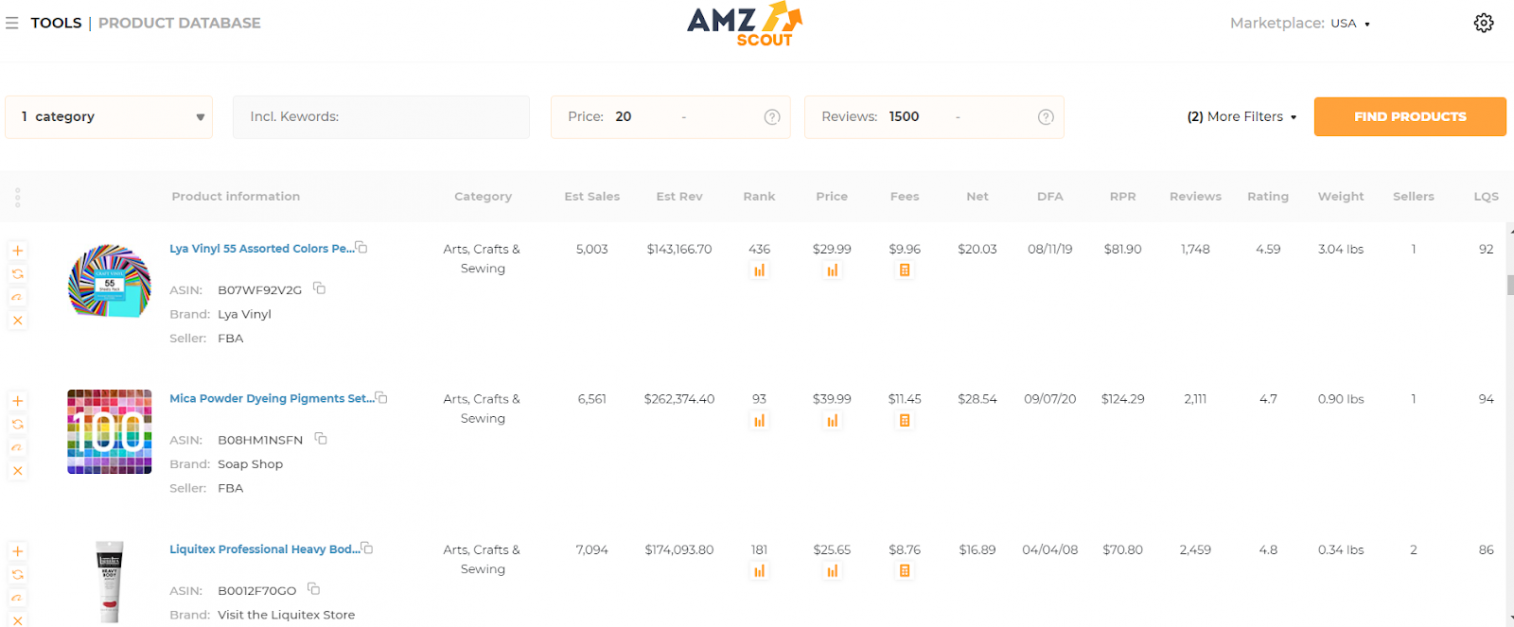The width and height of the screenshot is (1514, 627).
Task: Click the Mica Powder product thumbnail
Action: [109, 431]
